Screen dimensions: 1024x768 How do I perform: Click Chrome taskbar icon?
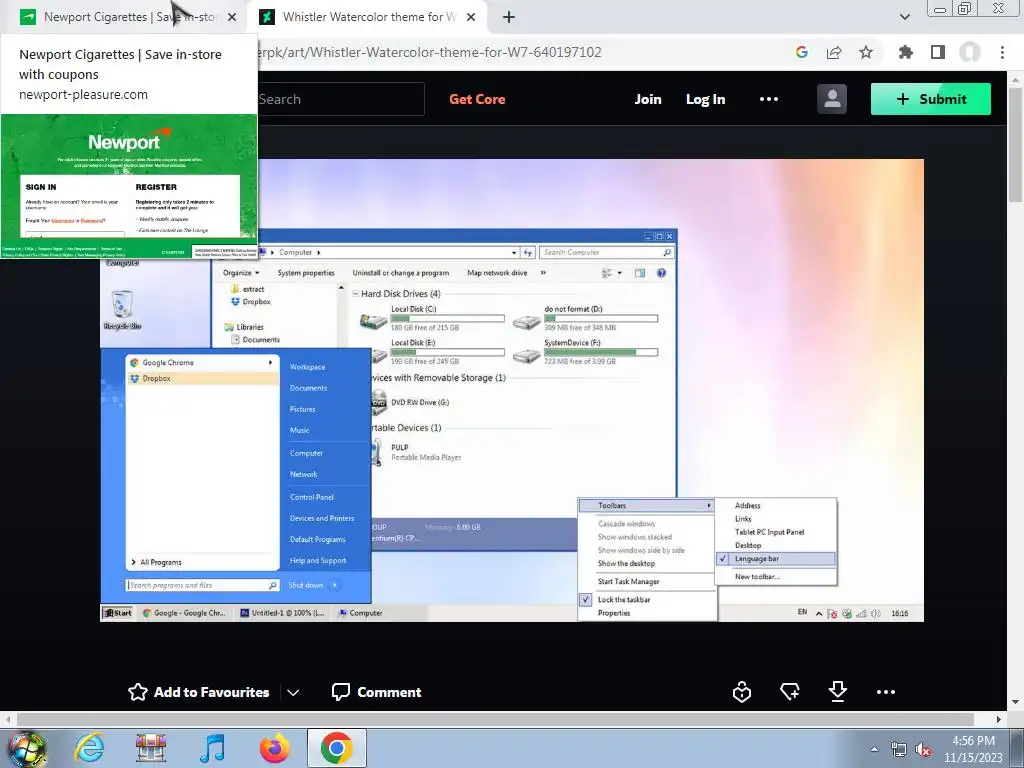pyautogui.click(x=336, y=748)
